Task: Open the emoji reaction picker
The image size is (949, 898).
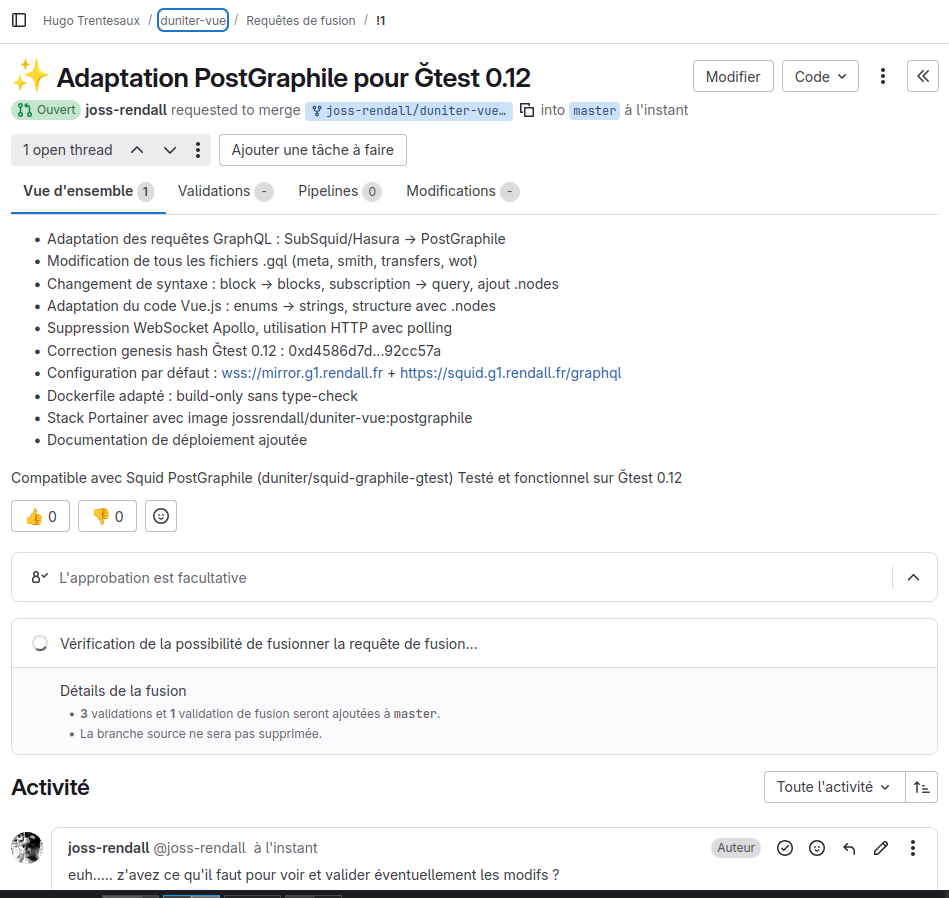Action: pos(161,516)
